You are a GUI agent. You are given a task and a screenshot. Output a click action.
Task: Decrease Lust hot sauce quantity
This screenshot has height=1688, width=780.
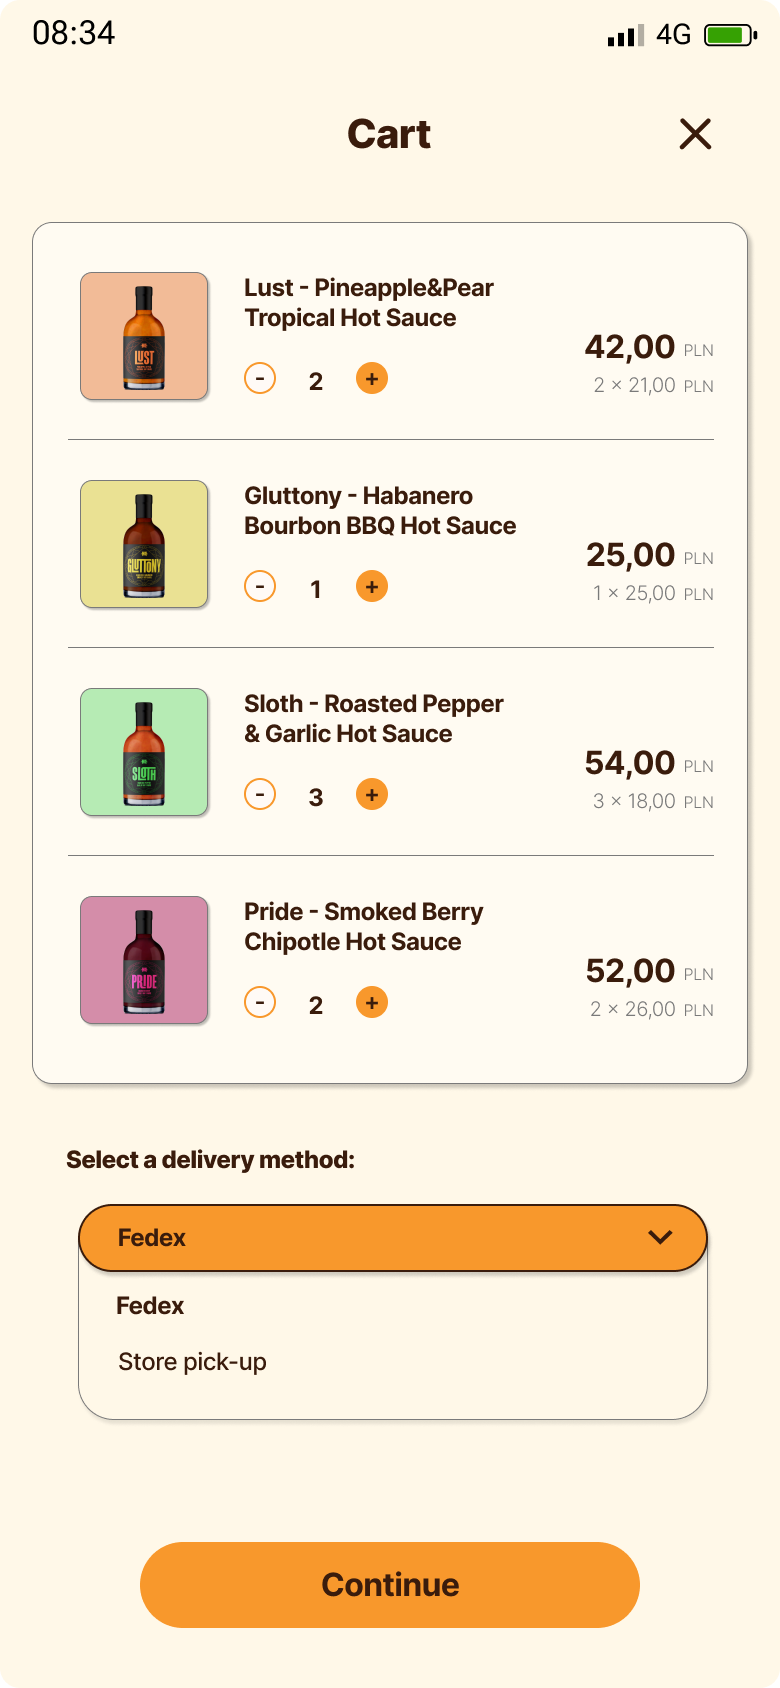(x=260, y=379)
